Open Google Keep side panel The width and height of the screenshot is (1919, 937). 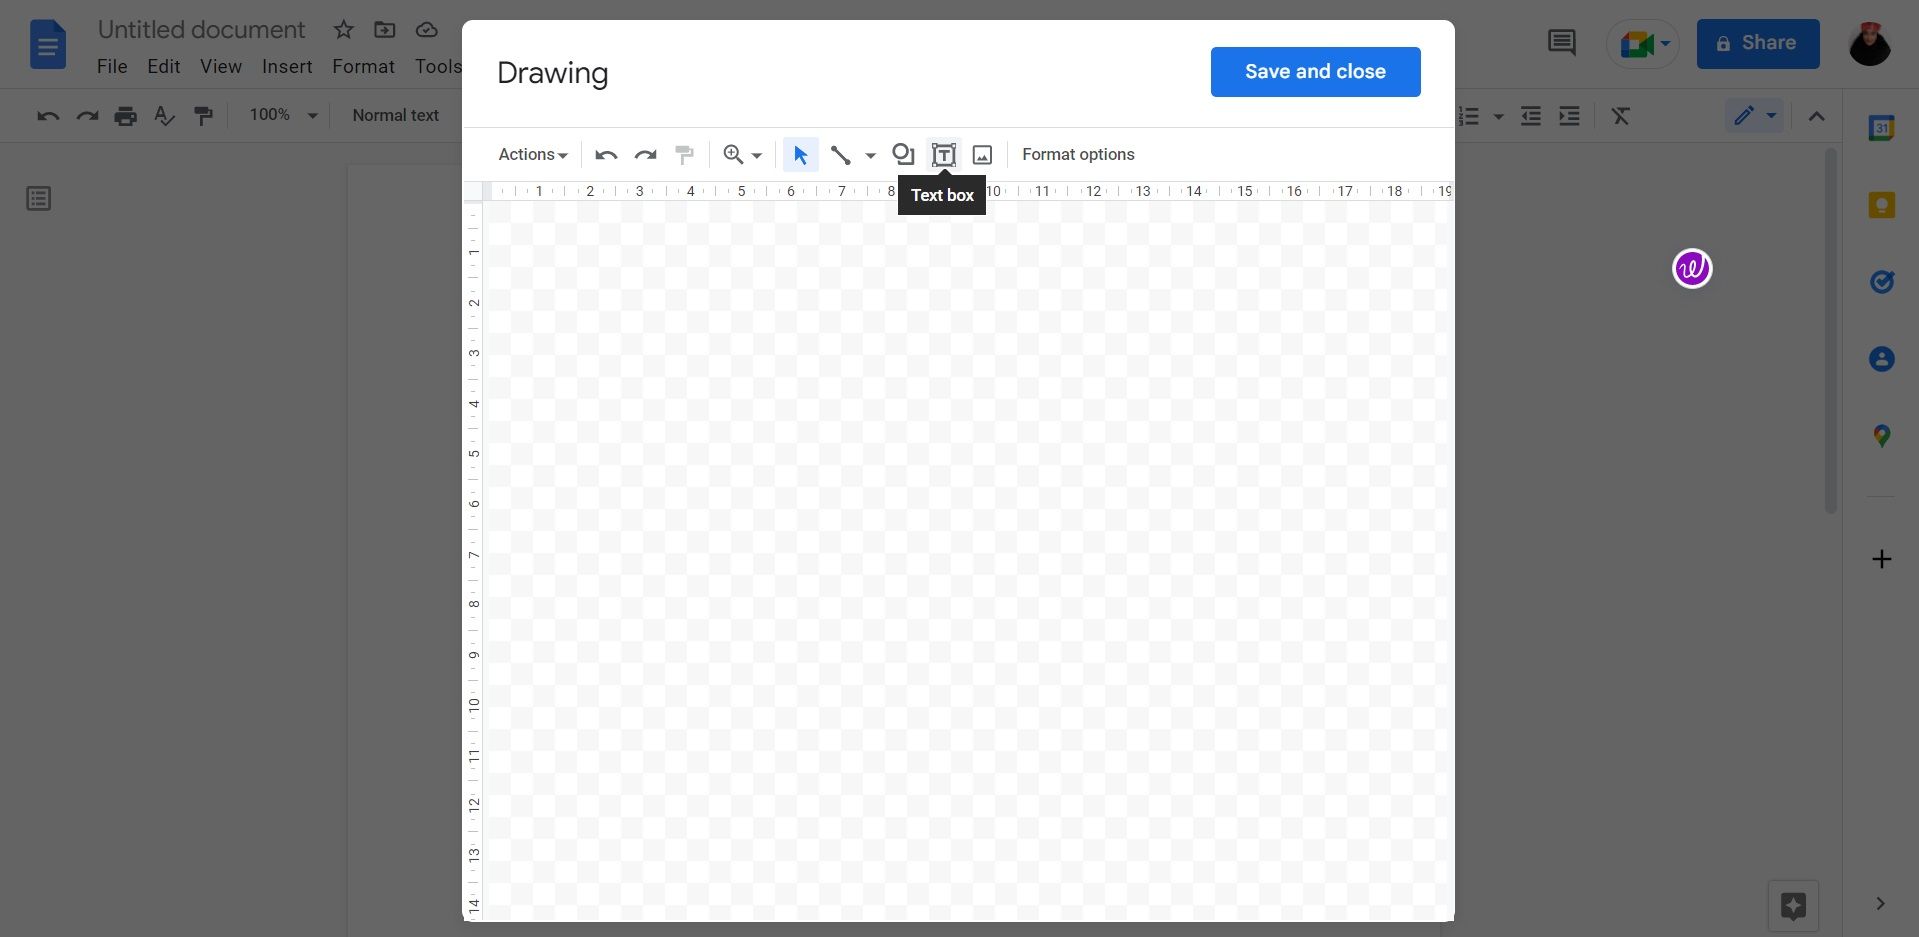tap(1882, 205)
